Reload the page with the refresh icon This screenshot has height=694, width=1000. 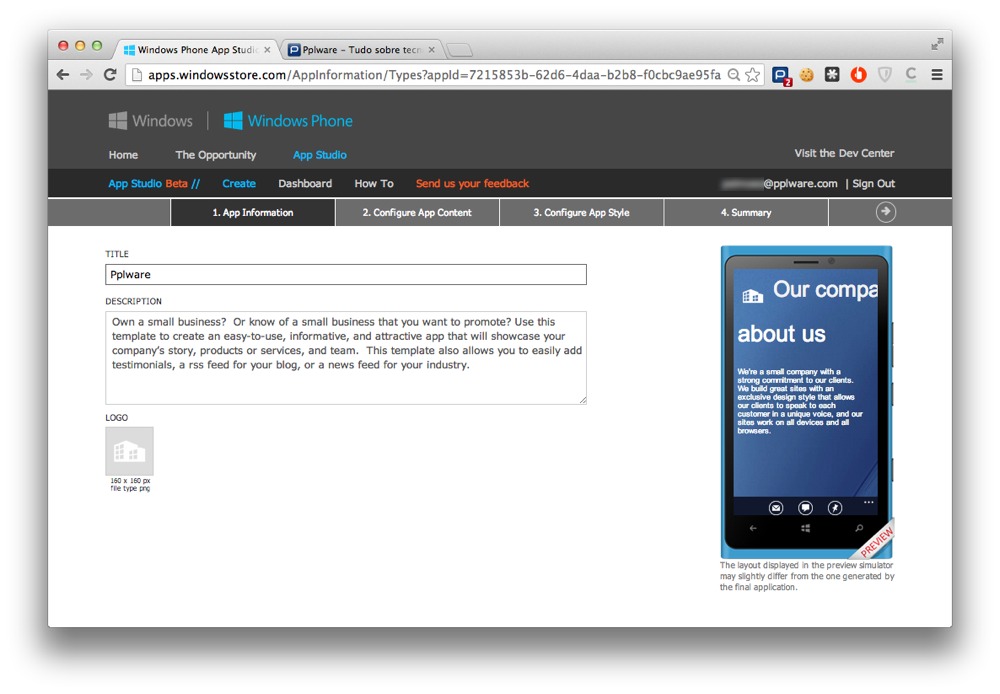point(110,75)
